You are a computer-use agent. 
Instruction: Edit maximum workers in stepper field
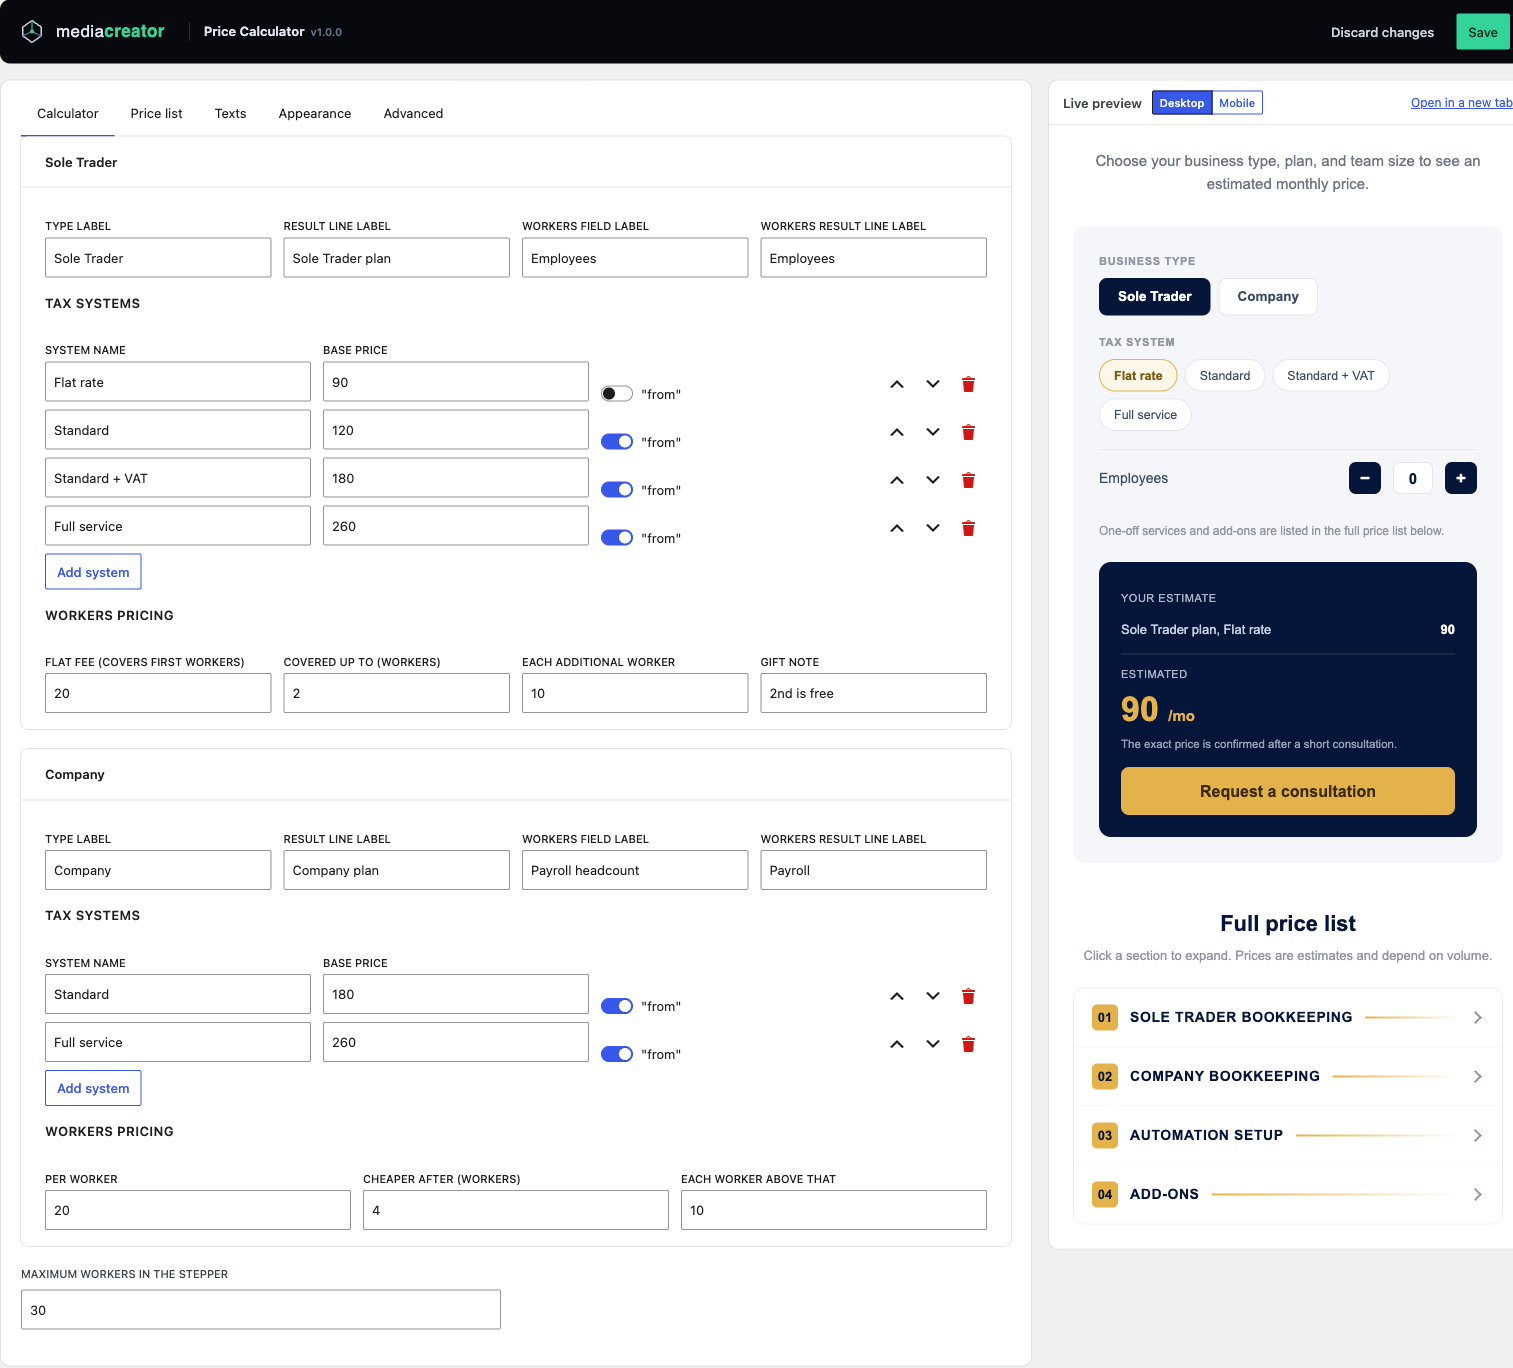pyautogui.click(x=261, y=1310)
